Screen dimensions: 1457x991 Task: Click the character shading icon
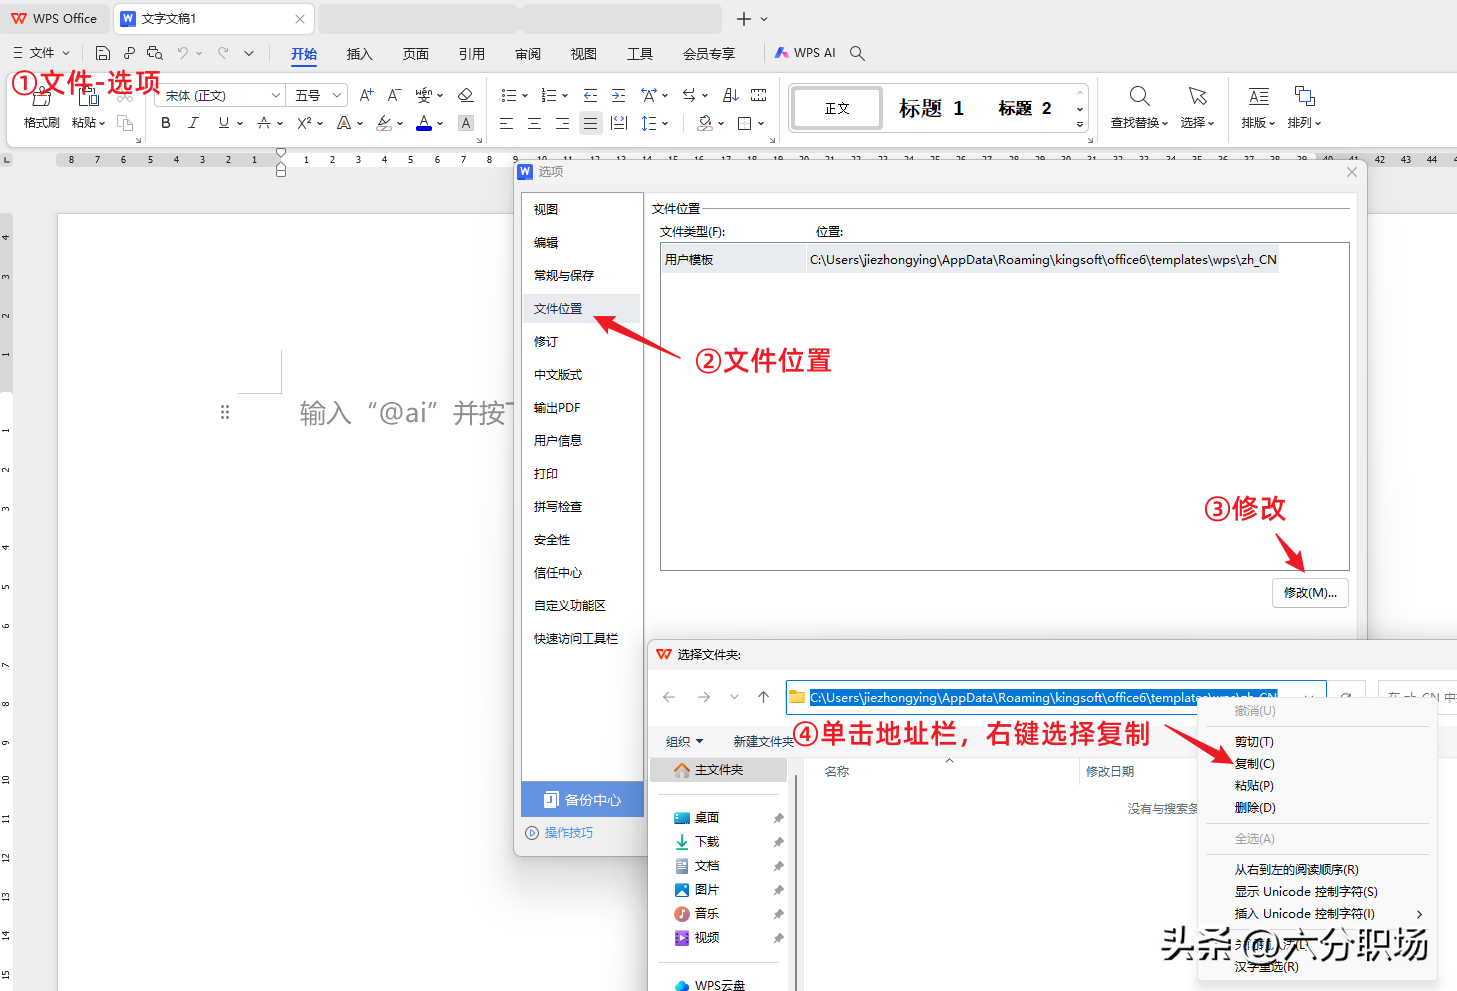click(x=465, y=123)
